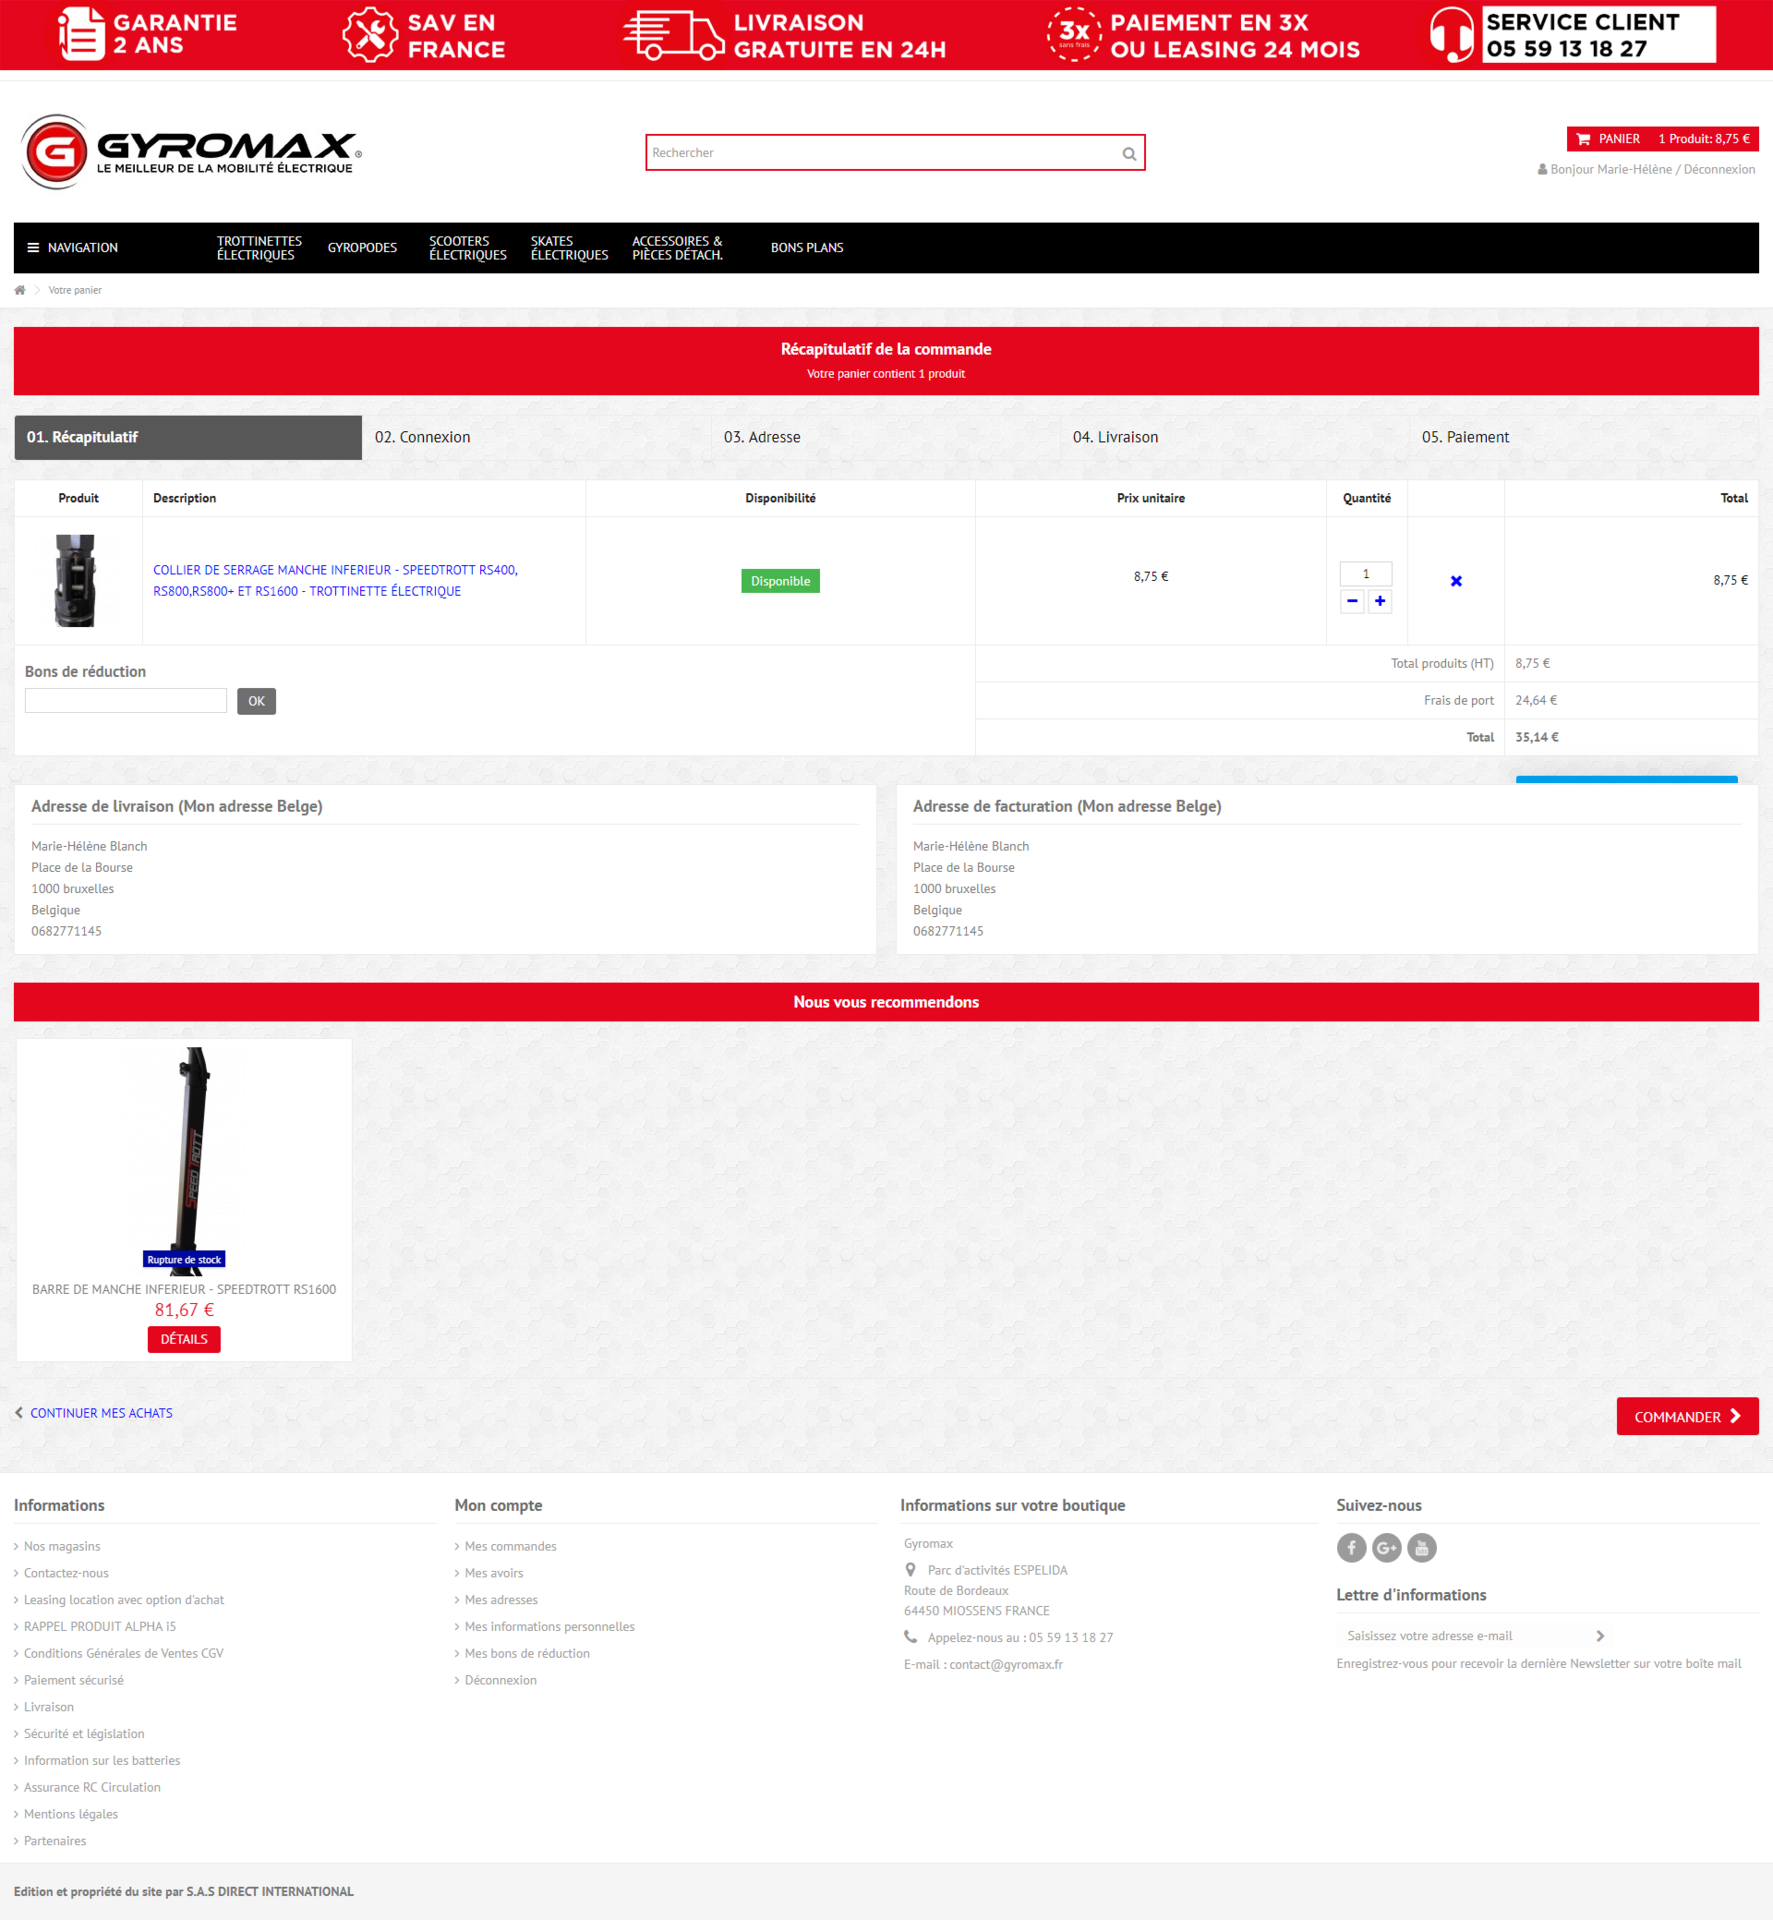Open Mes commandes footer link

click(511, 1546)
